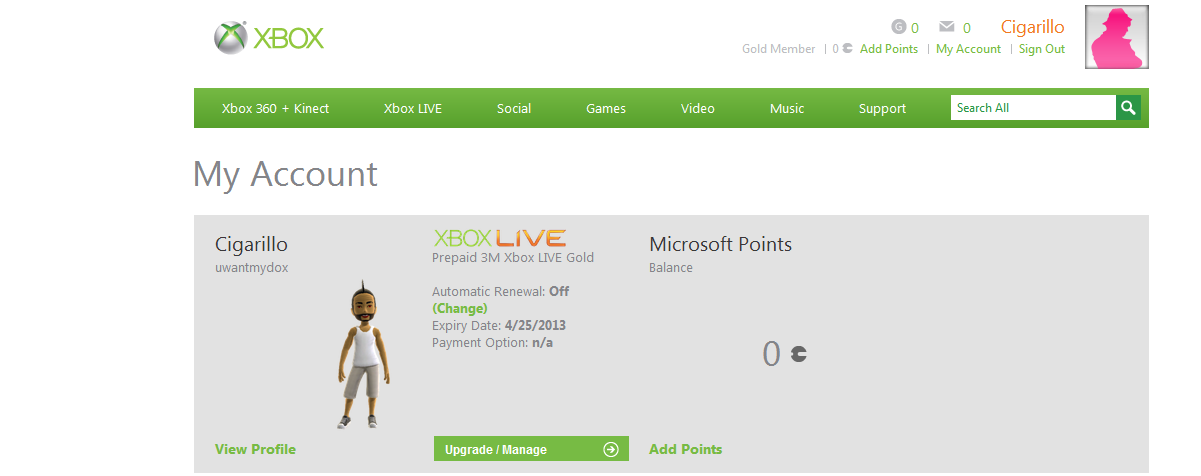Click the Upgrade / Manage button

pyautogui.click(x=531, y=449)
